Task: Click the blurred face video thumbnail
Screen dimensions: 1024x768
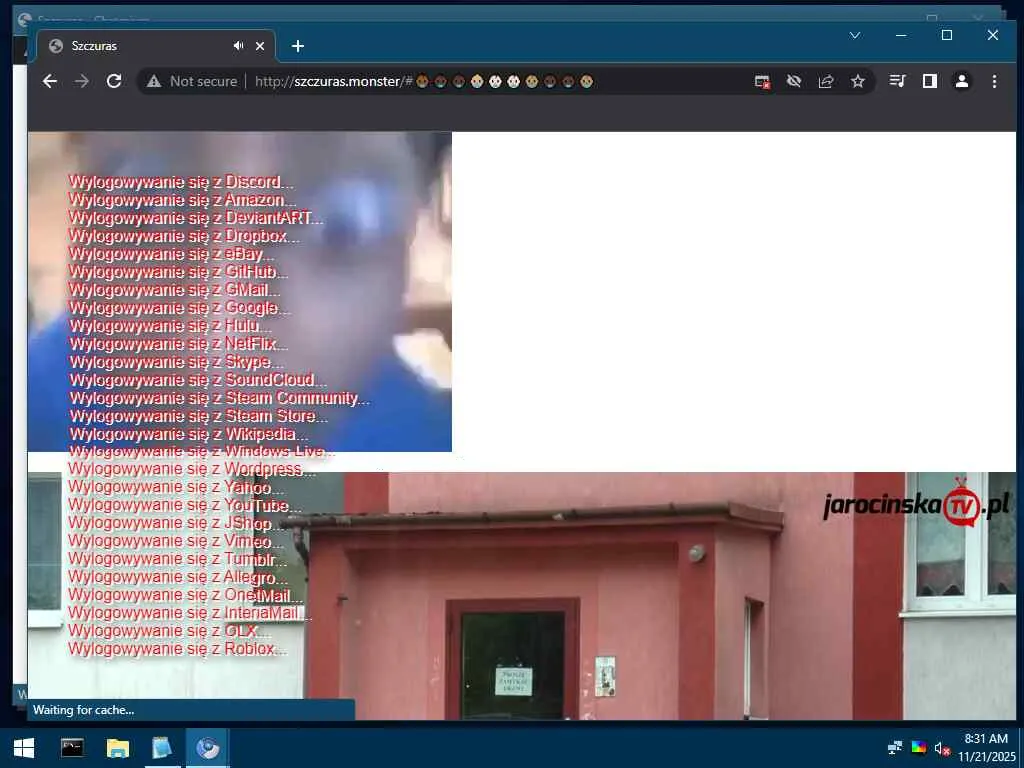Action: click(240, 292)
